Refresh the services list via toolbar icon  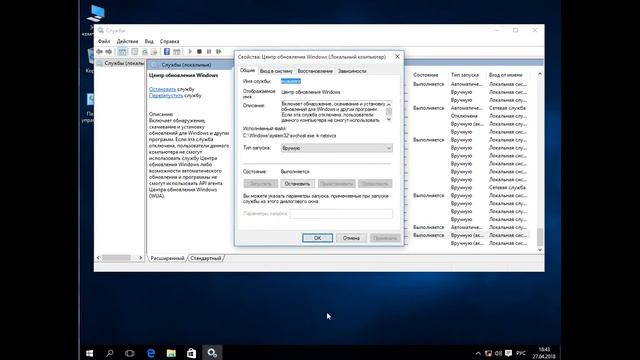(x=144, y=52)
